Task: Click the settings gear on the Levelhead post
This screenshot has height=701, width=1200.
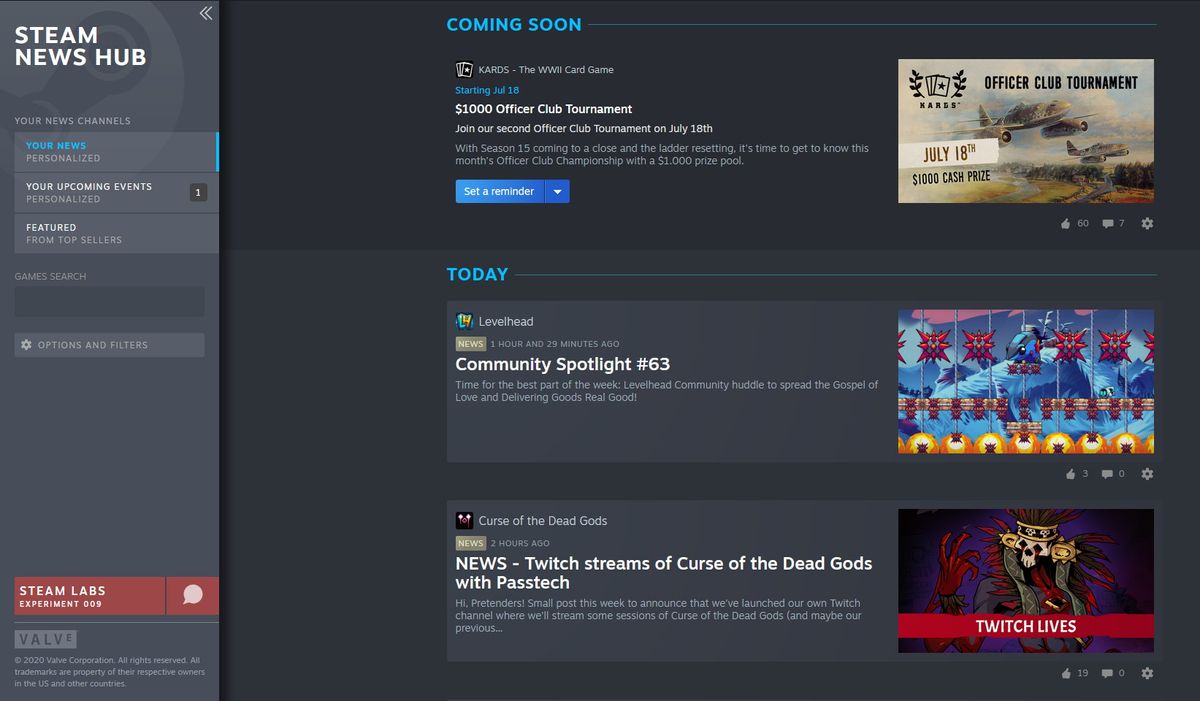Action: 1147,473
